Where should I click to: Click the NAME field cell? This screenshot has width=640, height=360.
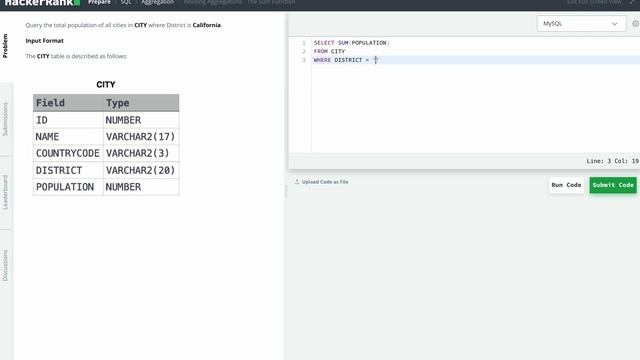(x=68, y=137)
